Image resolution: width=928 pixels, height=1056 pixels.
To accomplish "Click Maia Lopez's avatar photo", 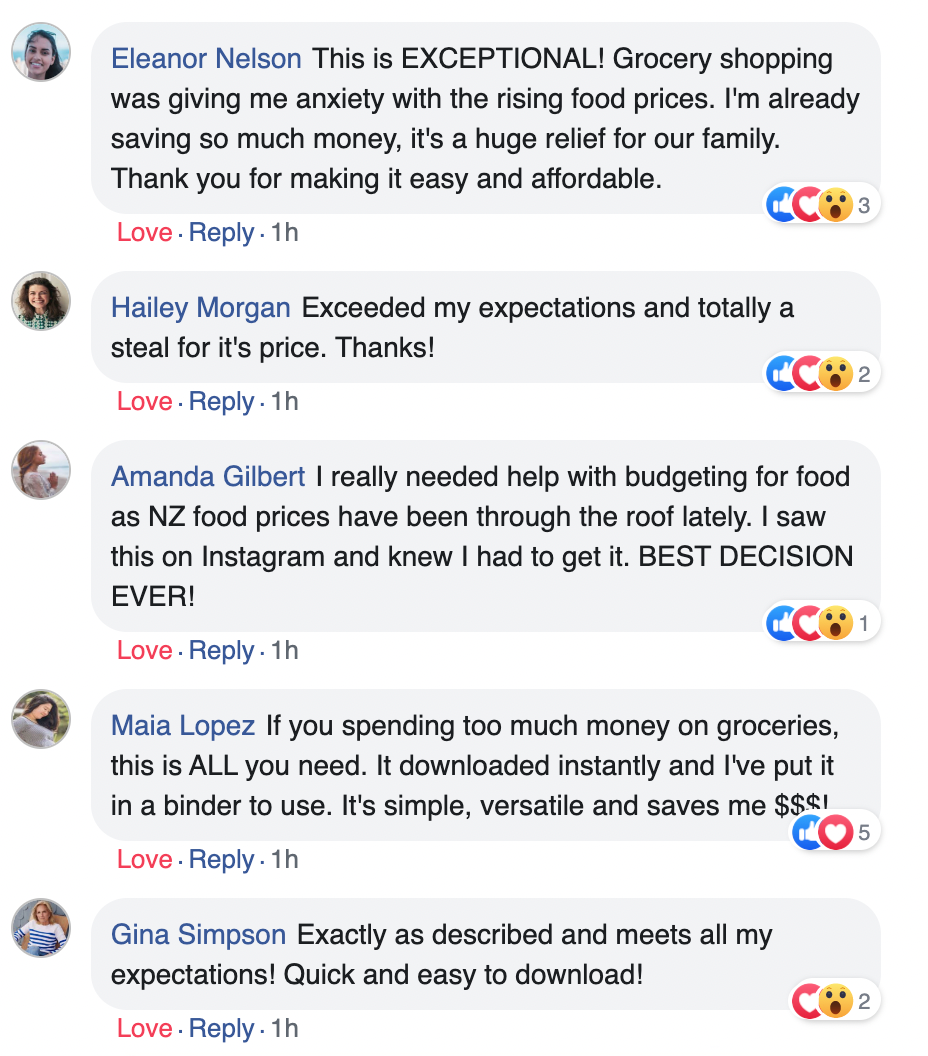I will point(41,719).
